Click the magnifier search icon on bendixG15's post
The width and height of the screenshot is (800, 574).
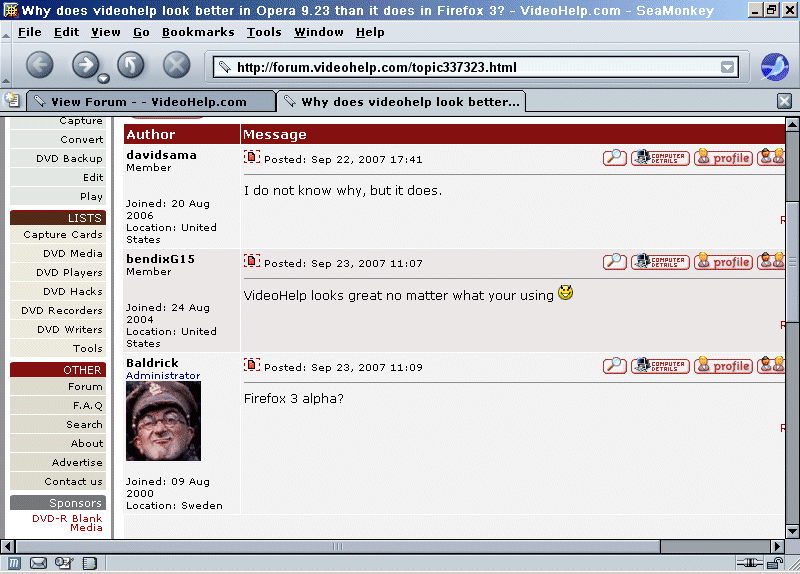click(x=614, y=262)
